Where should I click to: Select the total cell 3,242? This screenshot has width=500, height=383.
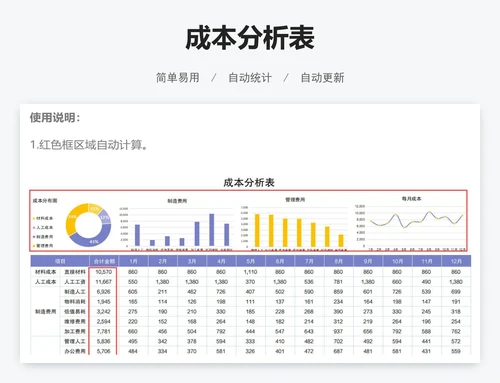(x=103, y=312)
